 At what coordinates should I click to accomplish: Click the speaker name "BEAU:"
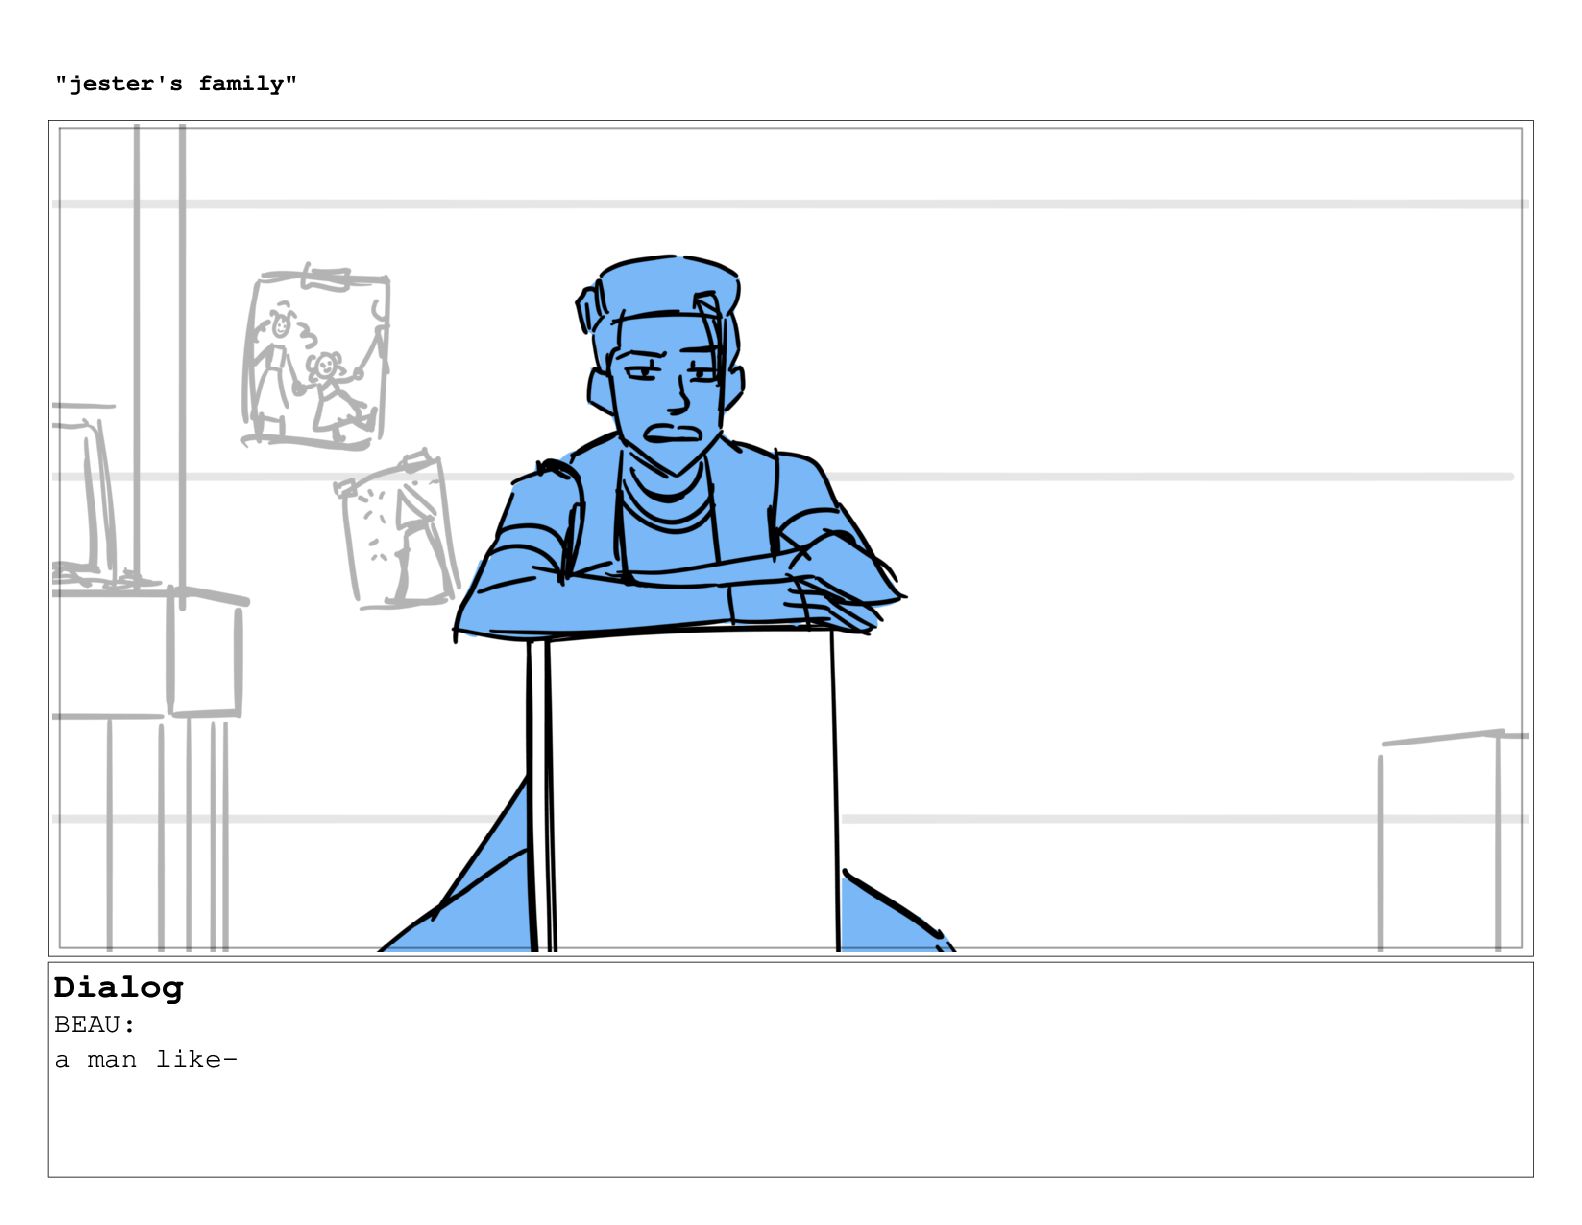[95, 1025]
